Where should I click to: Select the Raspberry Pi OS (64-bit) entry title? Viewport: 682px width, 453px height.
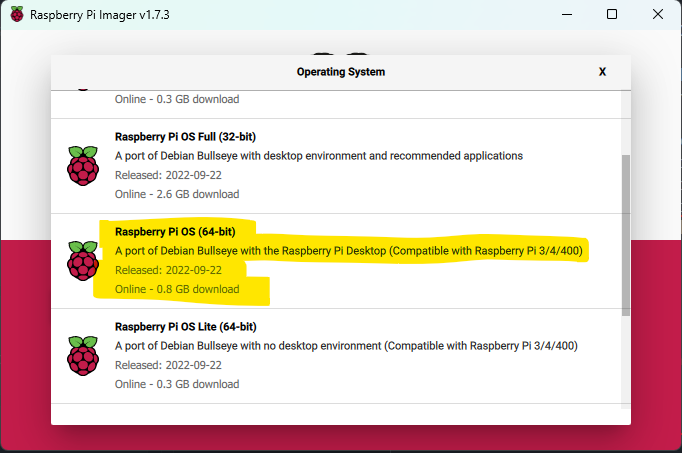point(175,232)
